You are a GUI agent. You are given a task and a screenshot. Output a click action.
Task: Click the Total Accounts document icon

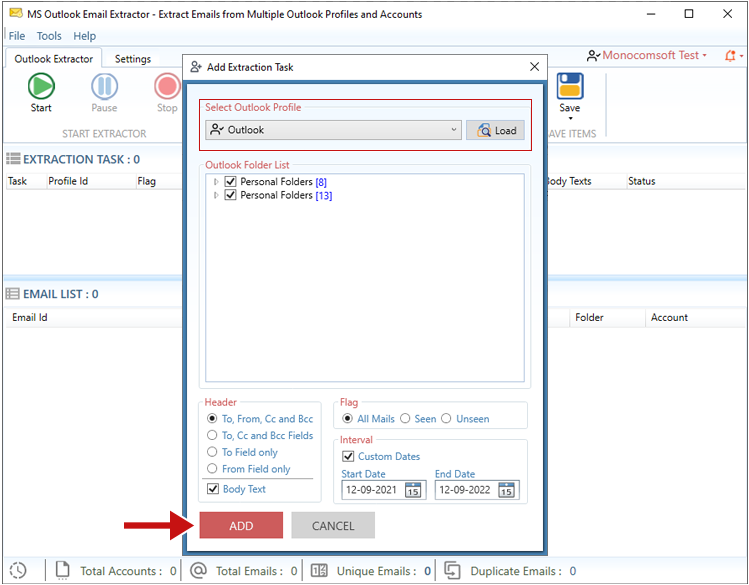(x=63, y=570)
